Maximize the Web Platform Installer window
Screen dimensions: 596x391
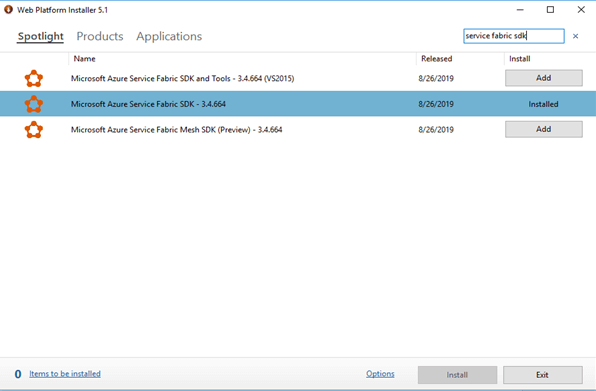tap(550, 10)
